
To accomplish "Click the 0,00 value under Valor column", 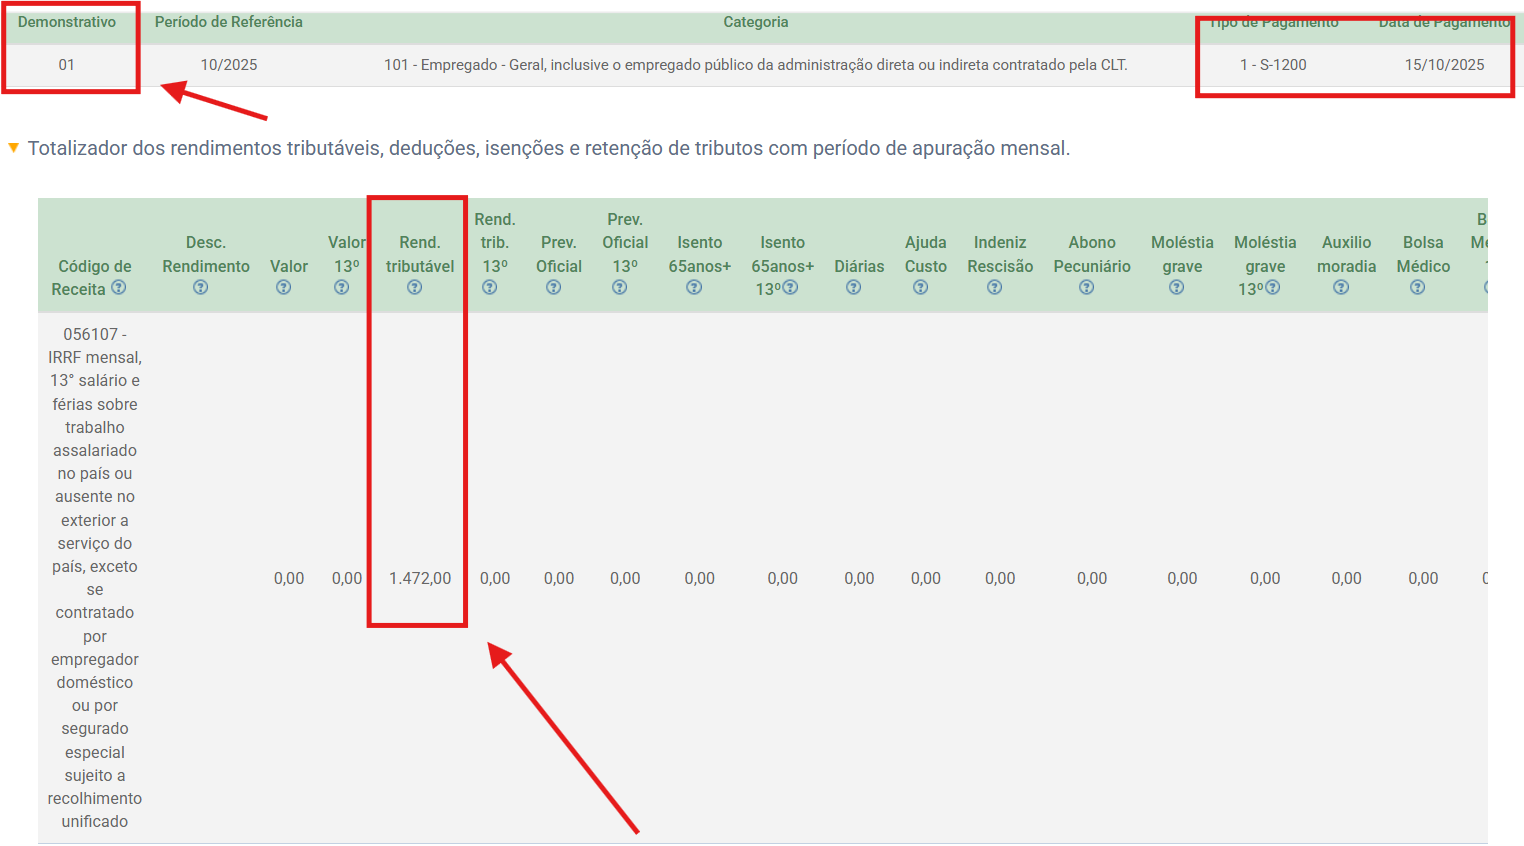I will [x=289, y=578].
